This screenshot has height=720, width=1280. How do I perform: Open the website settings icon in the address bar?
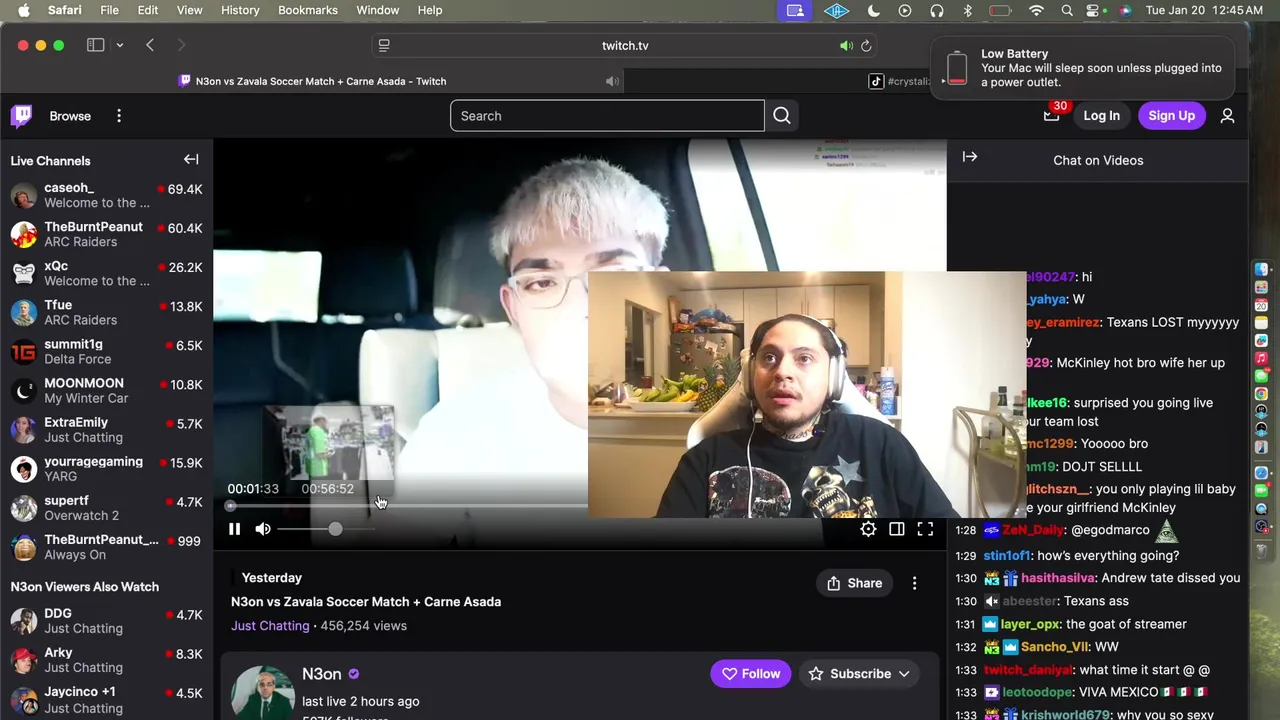click(x=384, y=46)
